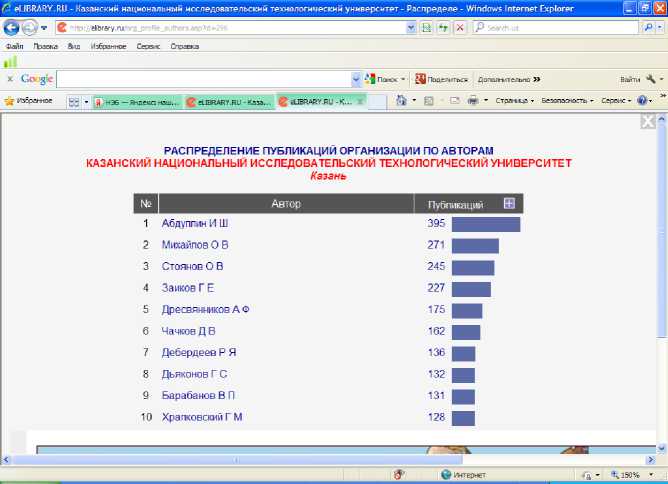Click the Google Поиск button
The image size is (668, 484).
tap(384, 79)
